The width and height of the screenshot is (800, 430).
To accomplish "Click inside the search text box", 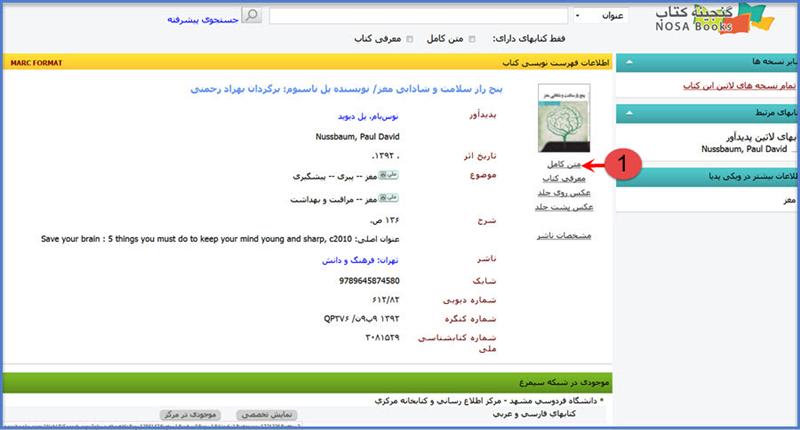I will (x=420, y=16).
